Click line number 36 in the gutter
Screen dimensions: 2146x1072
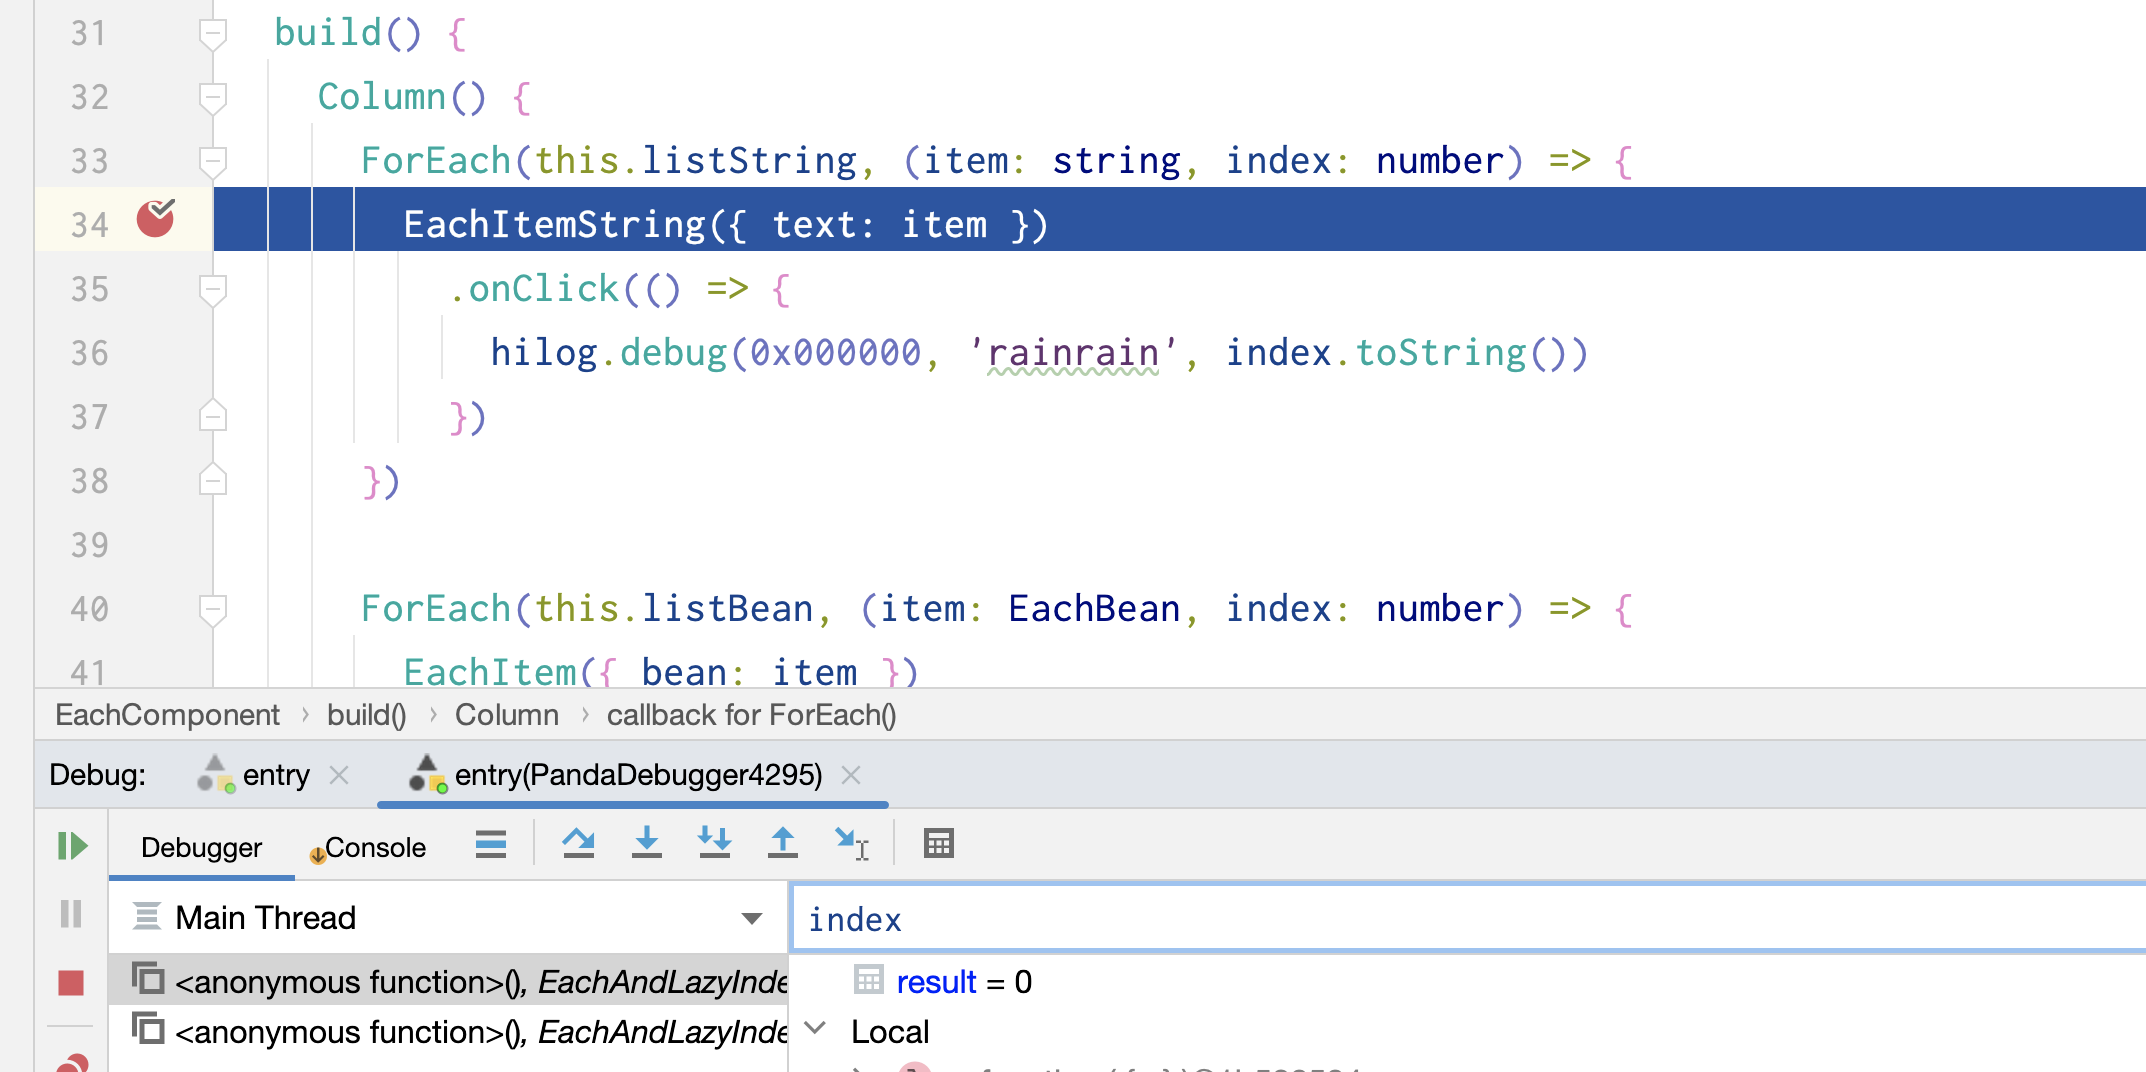point(89,353)
